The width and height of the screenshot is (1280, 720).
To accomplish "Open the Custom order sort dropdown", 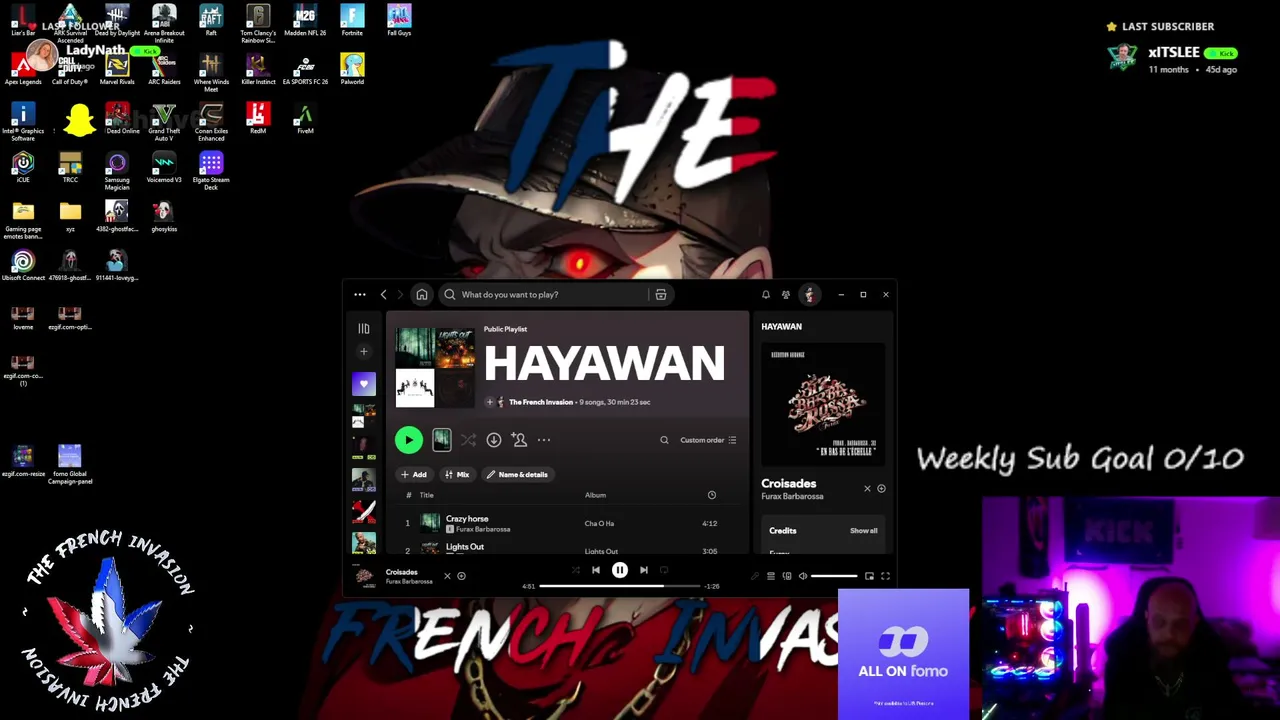I will point(708,440).
